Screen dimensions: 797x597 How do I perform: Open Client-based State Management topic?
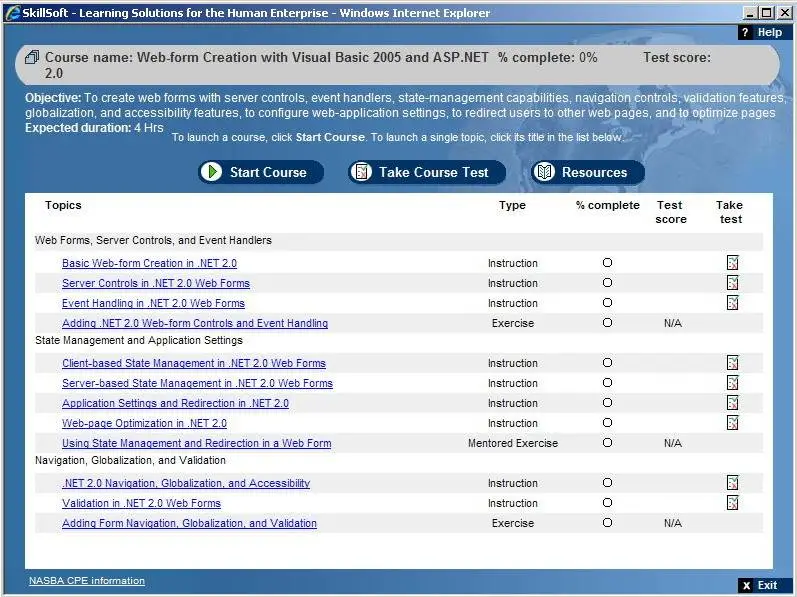194,363
